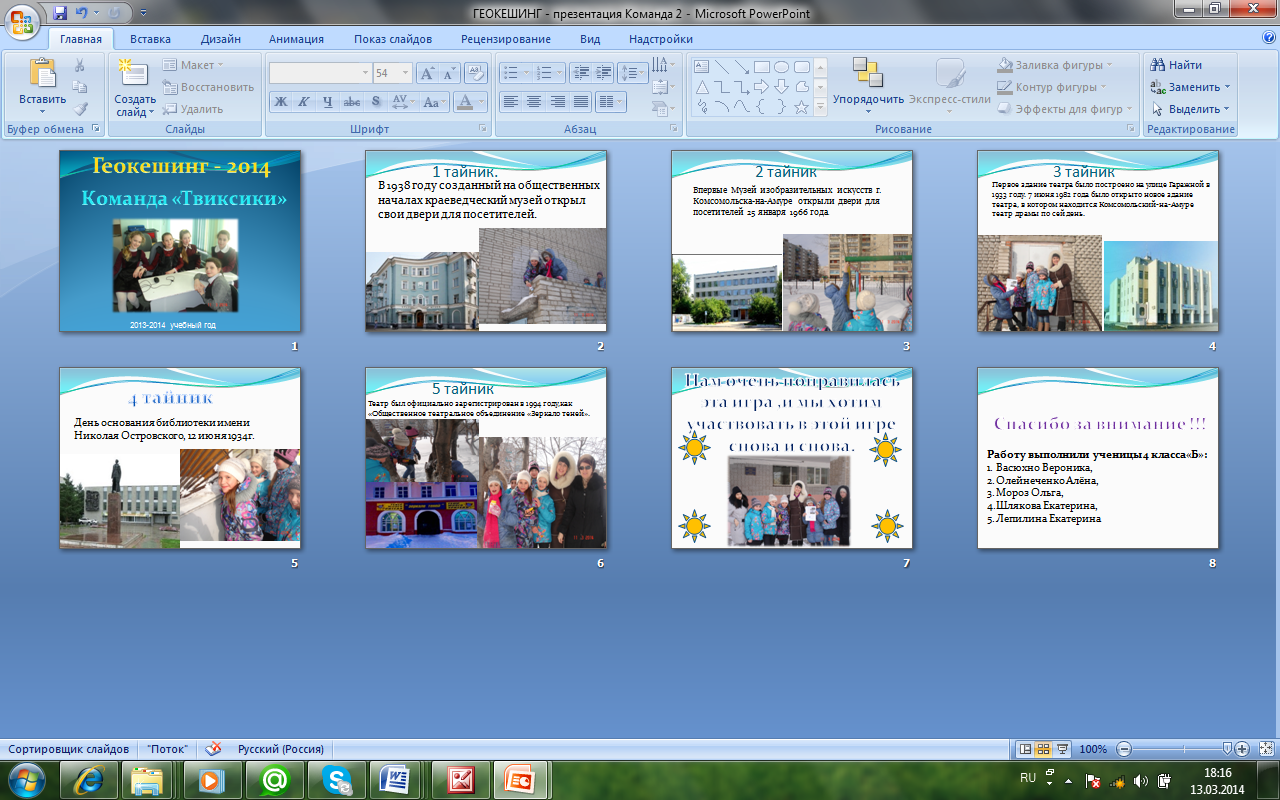Choose the isosceles triangle shape
Image resolution: width=1280 pixels, height=800 pixels.
tap(702, 87)
